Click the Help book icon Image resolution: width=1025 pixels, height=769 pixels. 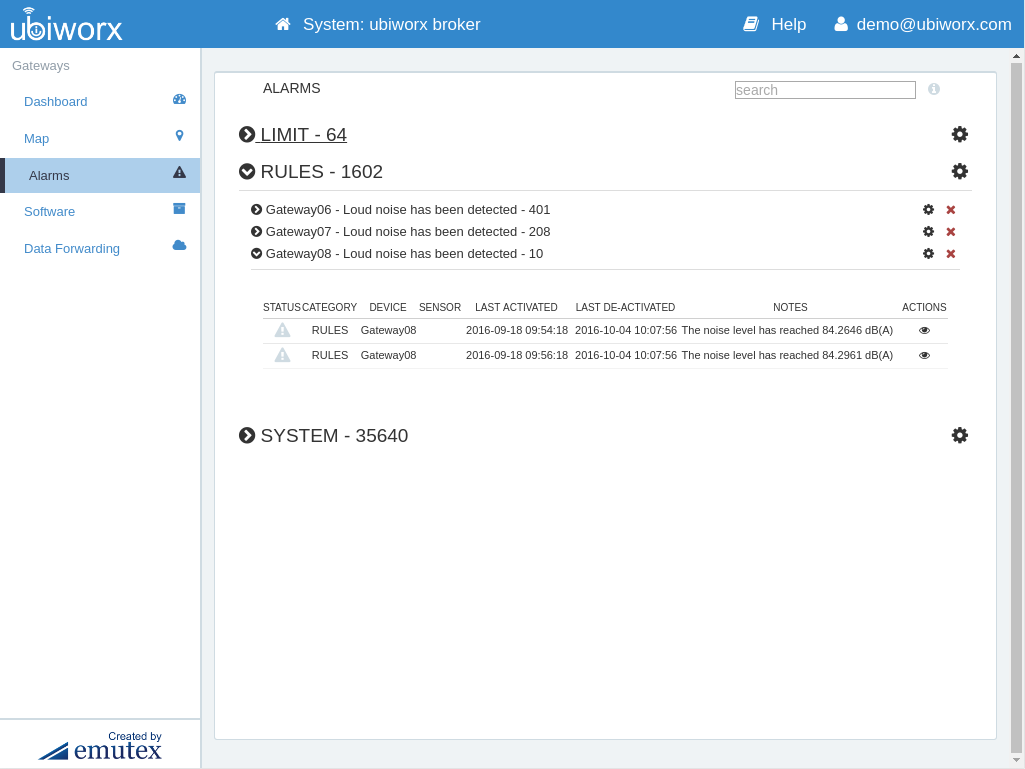coord(751,24)
